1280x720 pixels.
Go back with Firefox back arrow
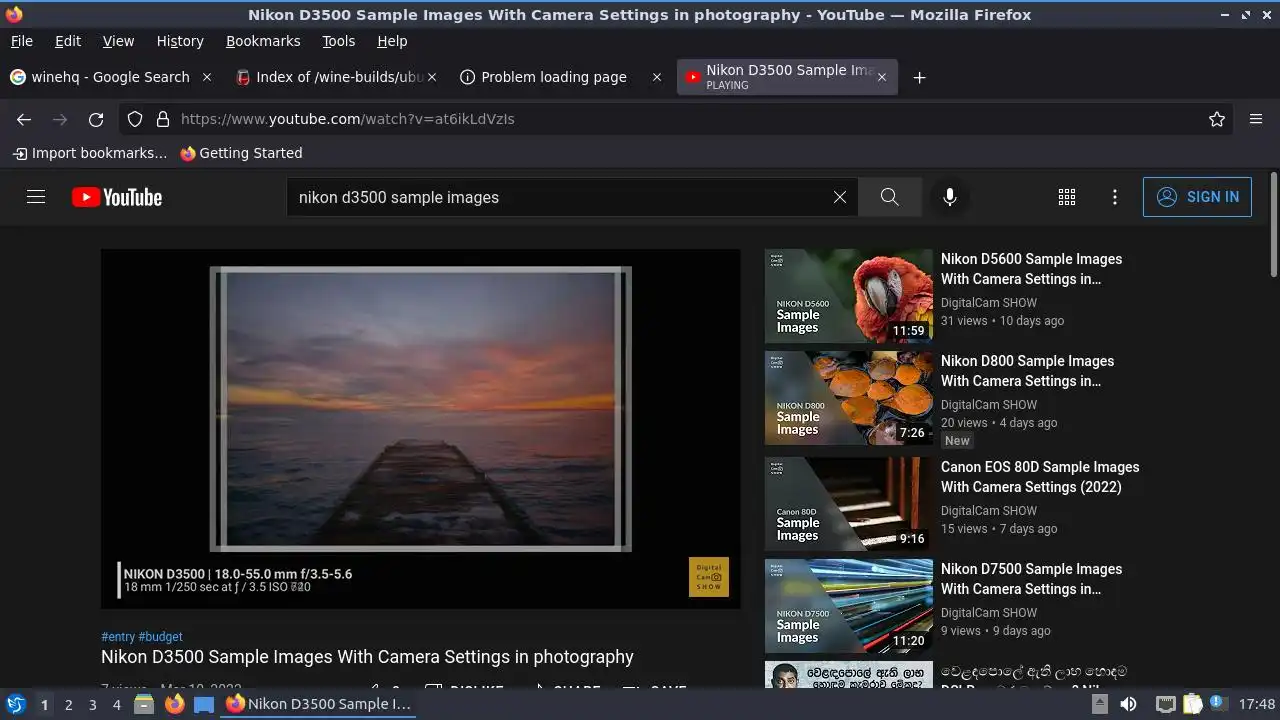click(x=24, y=119)
